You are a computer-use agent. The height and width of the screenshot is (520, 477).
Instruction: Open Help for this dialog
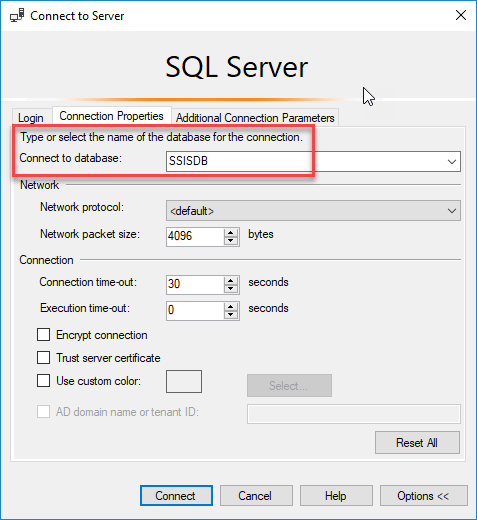pyautogui.click(x=336, y=496)
